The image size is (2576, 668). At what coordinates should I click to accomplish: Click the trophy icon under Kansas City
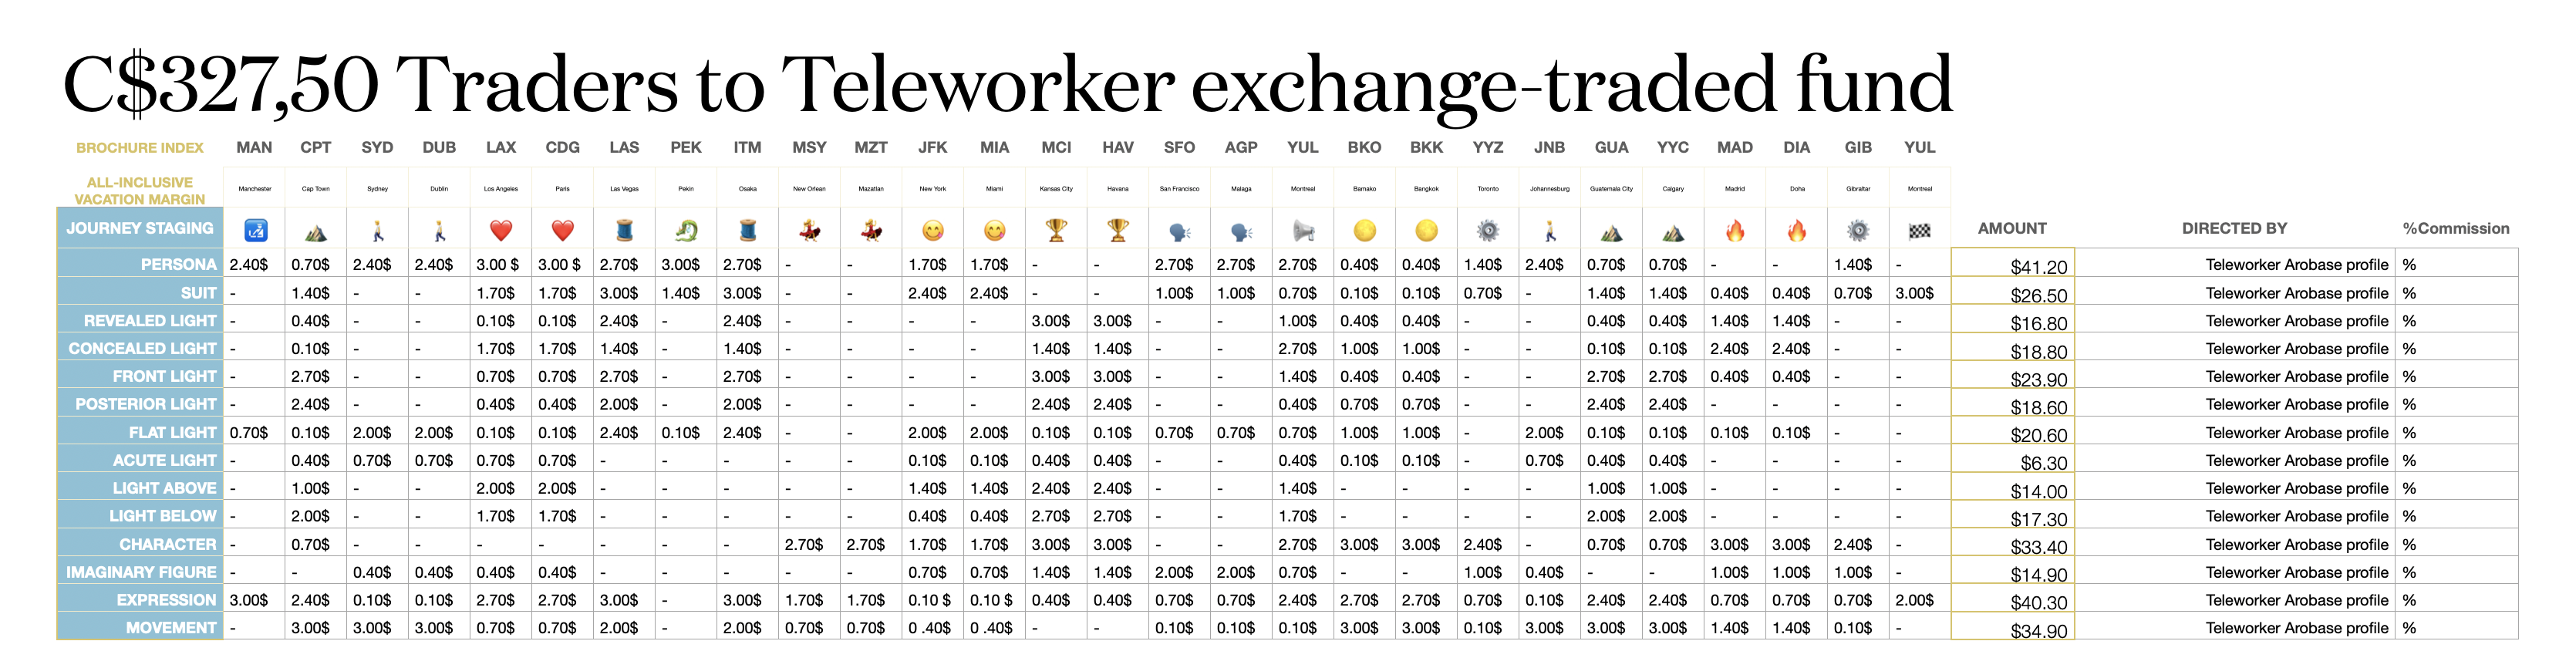click(x=1056, y=231)
